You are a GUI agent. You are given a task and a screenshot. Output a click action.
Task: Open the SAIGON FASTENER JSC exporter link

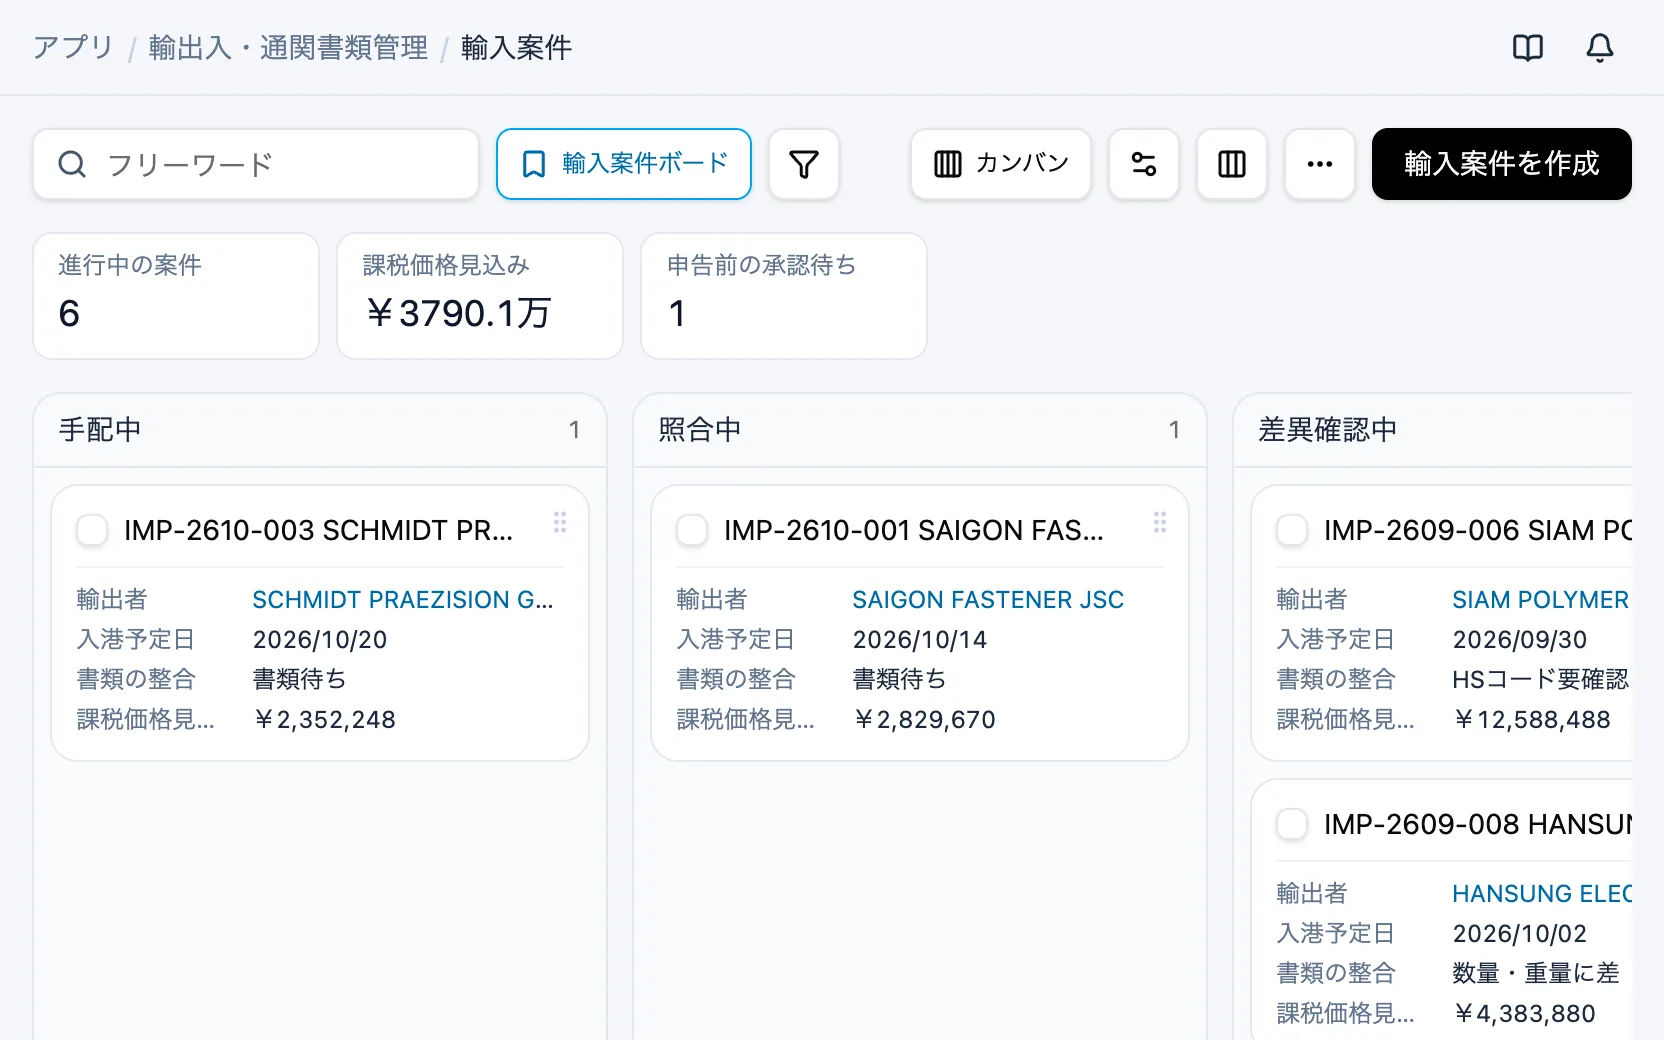tap(988, 599)
